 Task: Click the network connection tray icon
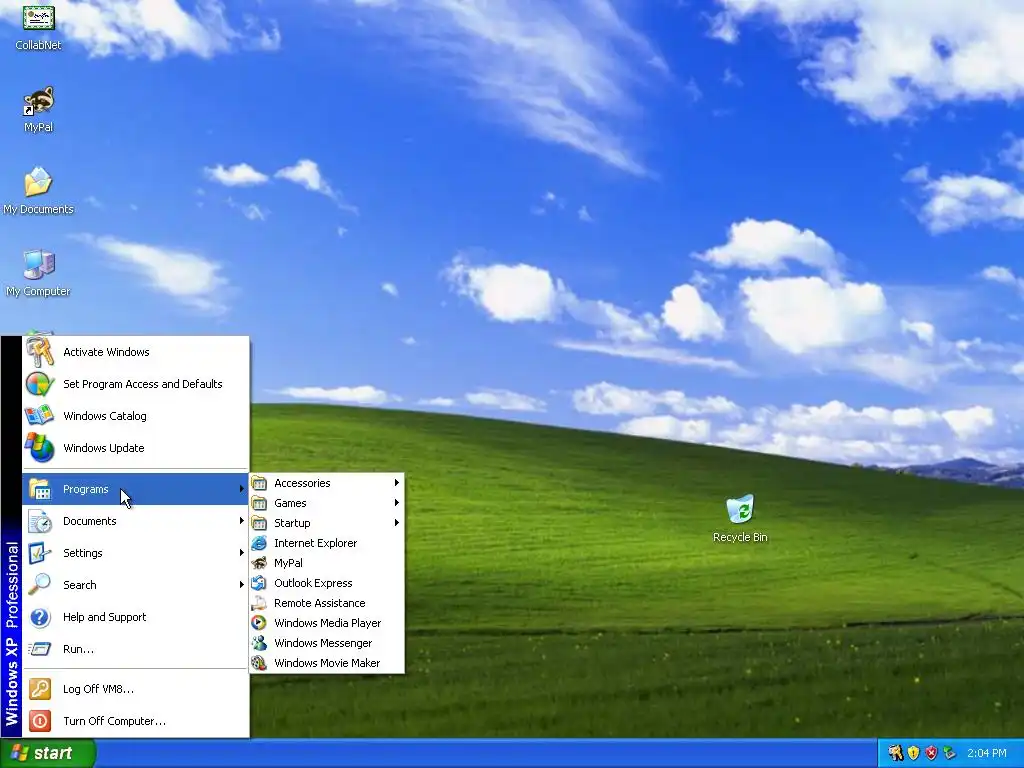tap(949, 753)
